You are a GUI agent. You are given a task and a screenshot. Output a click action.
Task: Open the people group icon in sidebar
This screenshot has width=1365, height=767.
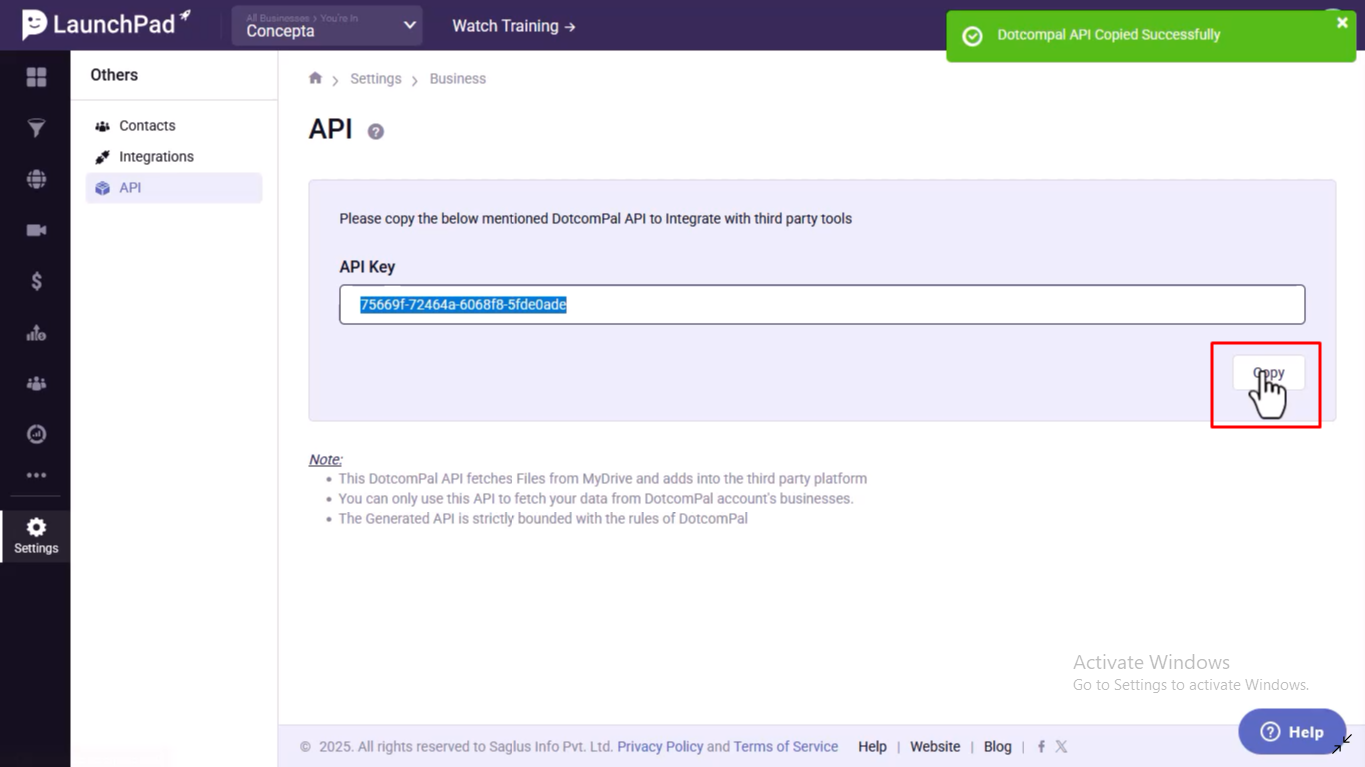[x=36, y=384]
